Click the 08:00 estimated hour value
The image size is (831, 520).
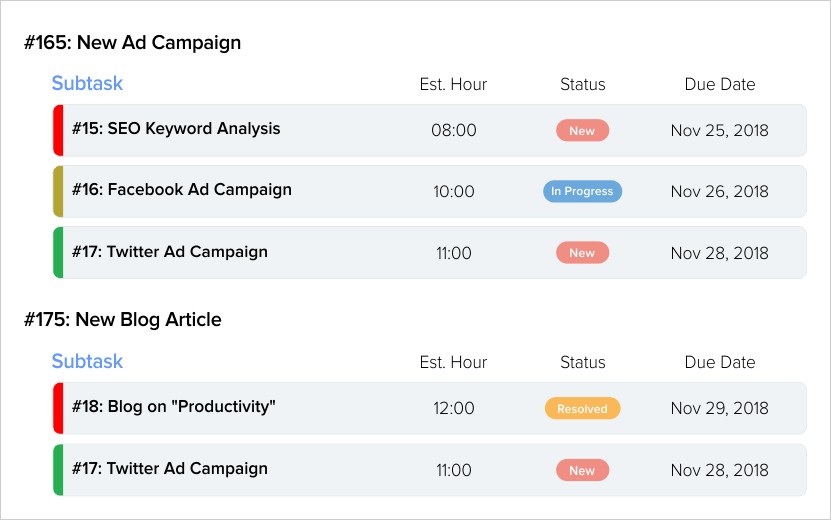tap(453, 131)
